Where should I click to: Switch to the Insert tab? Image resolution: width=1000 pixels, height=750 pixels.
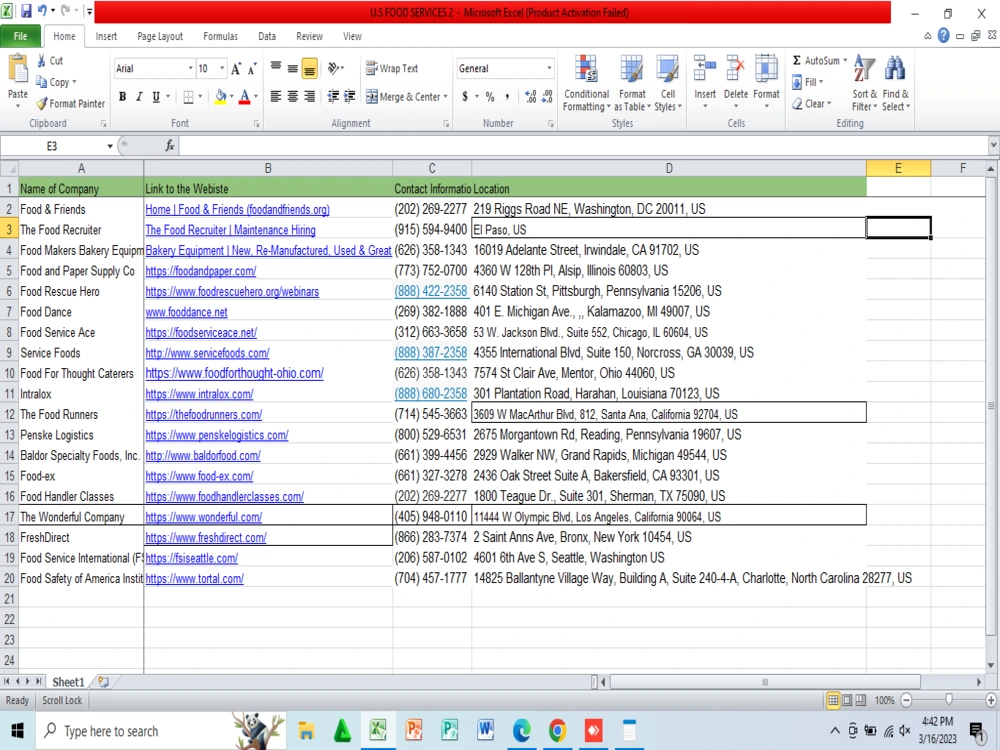[106, 36]
